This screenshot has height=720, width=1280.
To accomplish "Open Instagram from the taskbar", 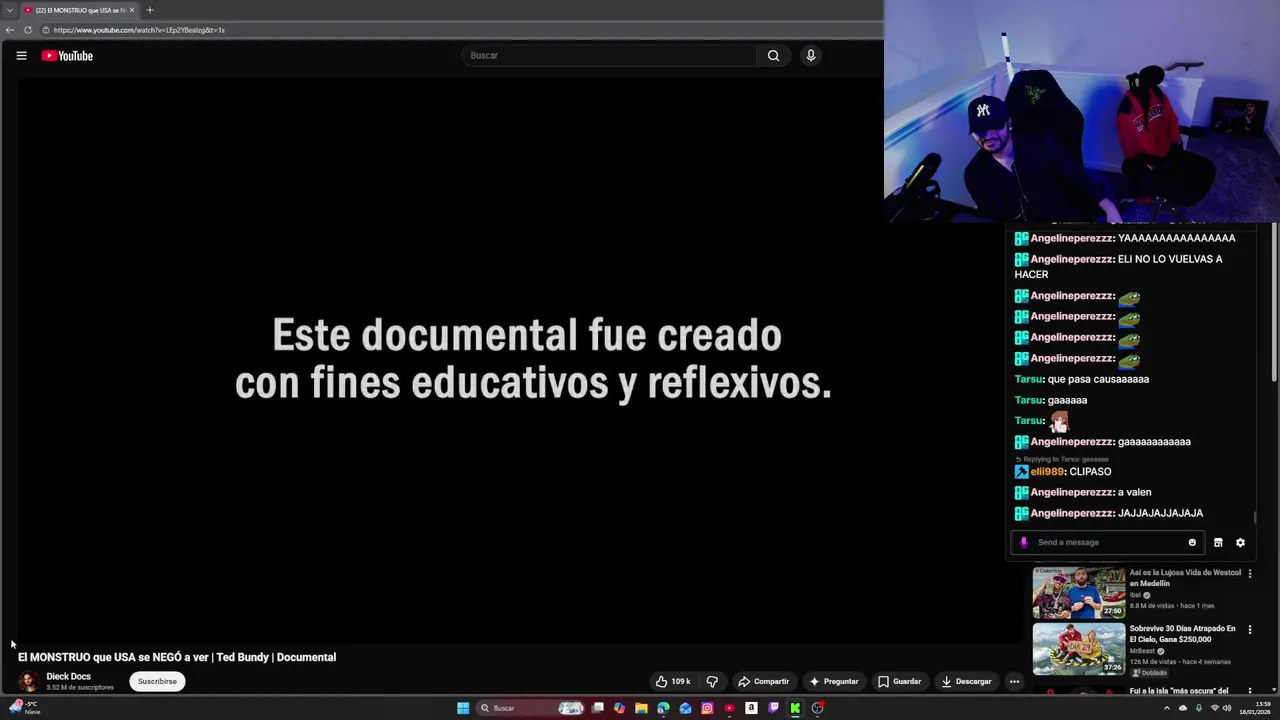I will (707, 708).
